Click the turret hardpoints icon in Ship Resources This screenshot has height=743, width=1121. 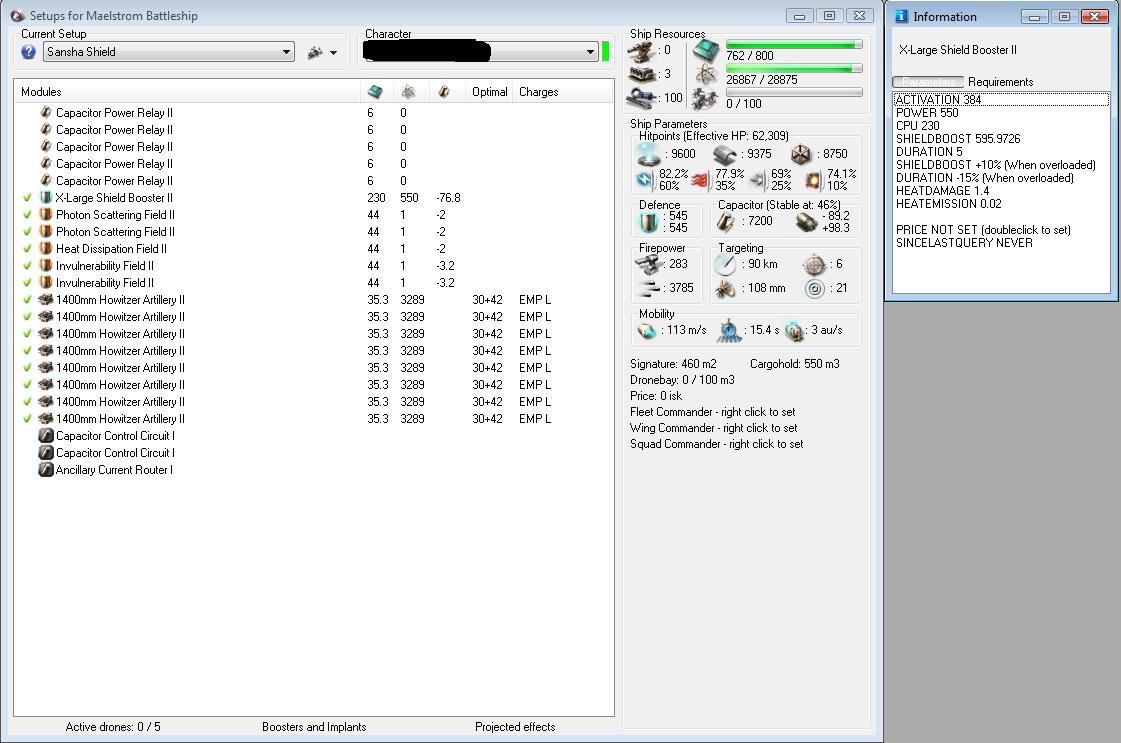pyautogui.click(x=641, y=50)
